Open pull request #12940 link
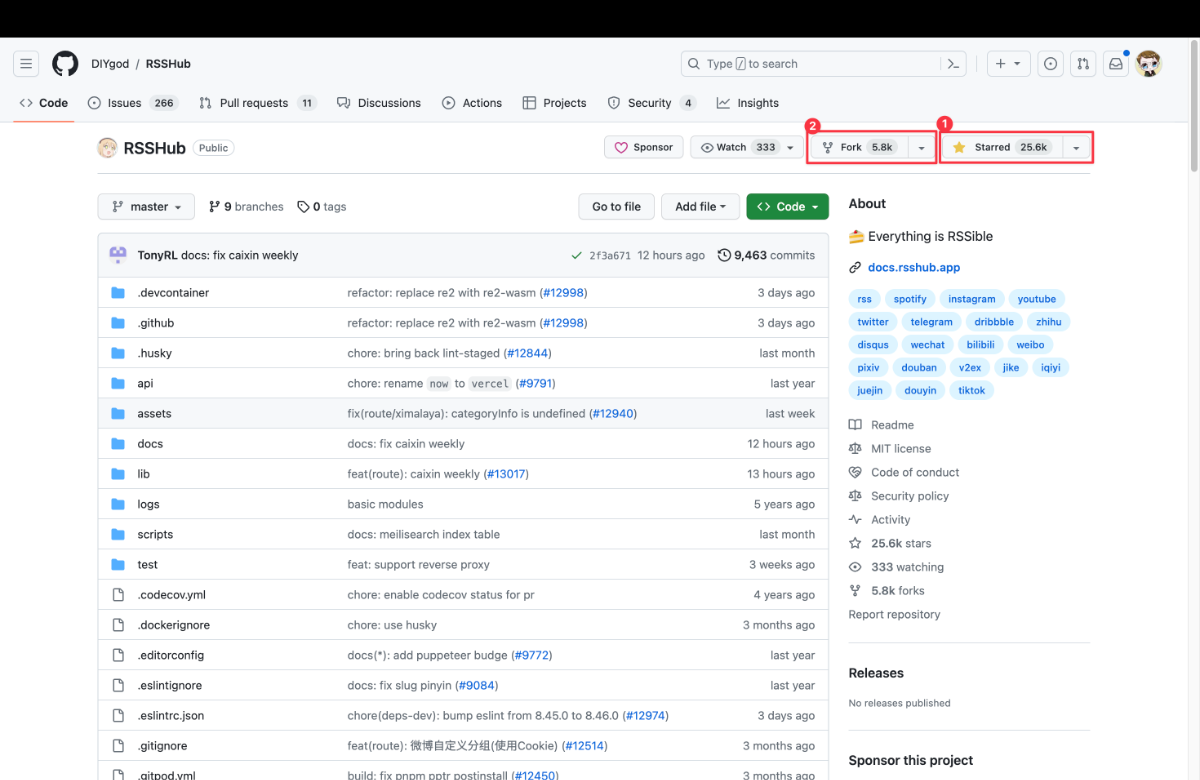The height and width of the screenshot is (780, 1200). pos(613,414)
